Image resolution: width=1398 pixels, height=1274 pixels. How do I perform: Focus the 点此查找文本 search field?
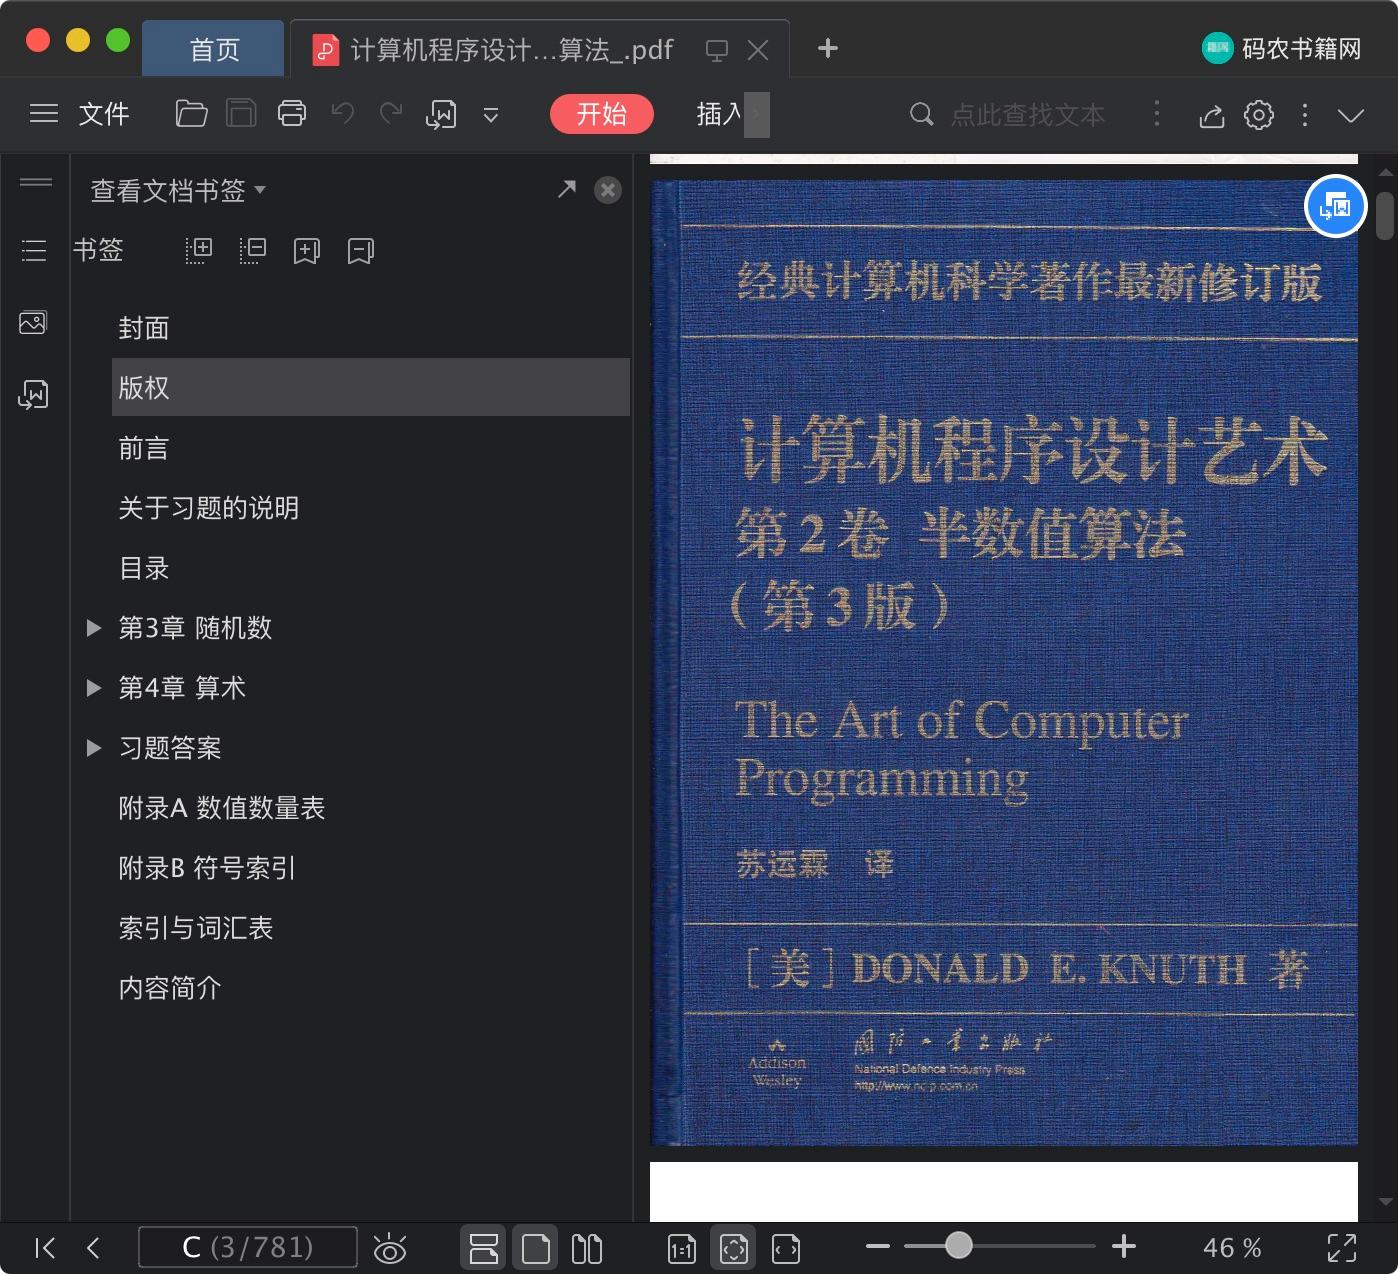[1028, 115]
